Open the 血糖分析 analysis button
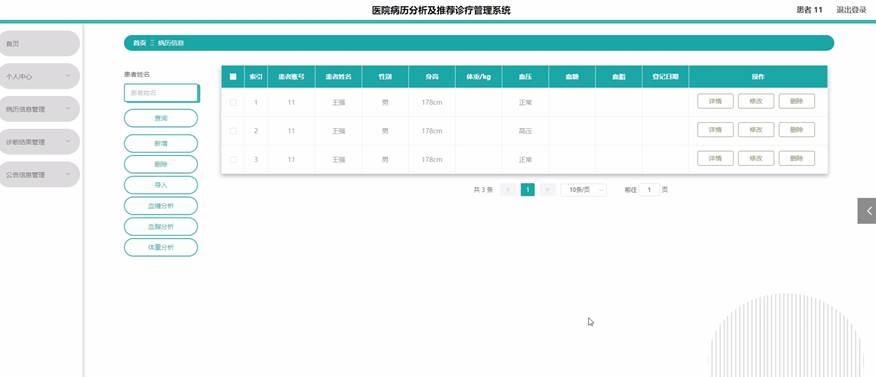This screenshot has width=876, height=377. pyautogui.click(x=161, y=206)
